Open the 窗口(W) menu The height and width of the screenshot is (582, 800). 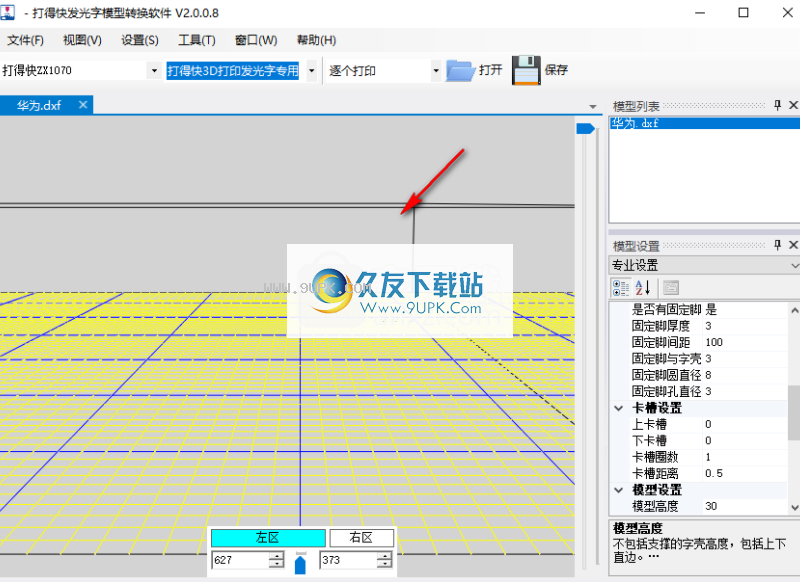pyautogui.click(x=256, y=40)
